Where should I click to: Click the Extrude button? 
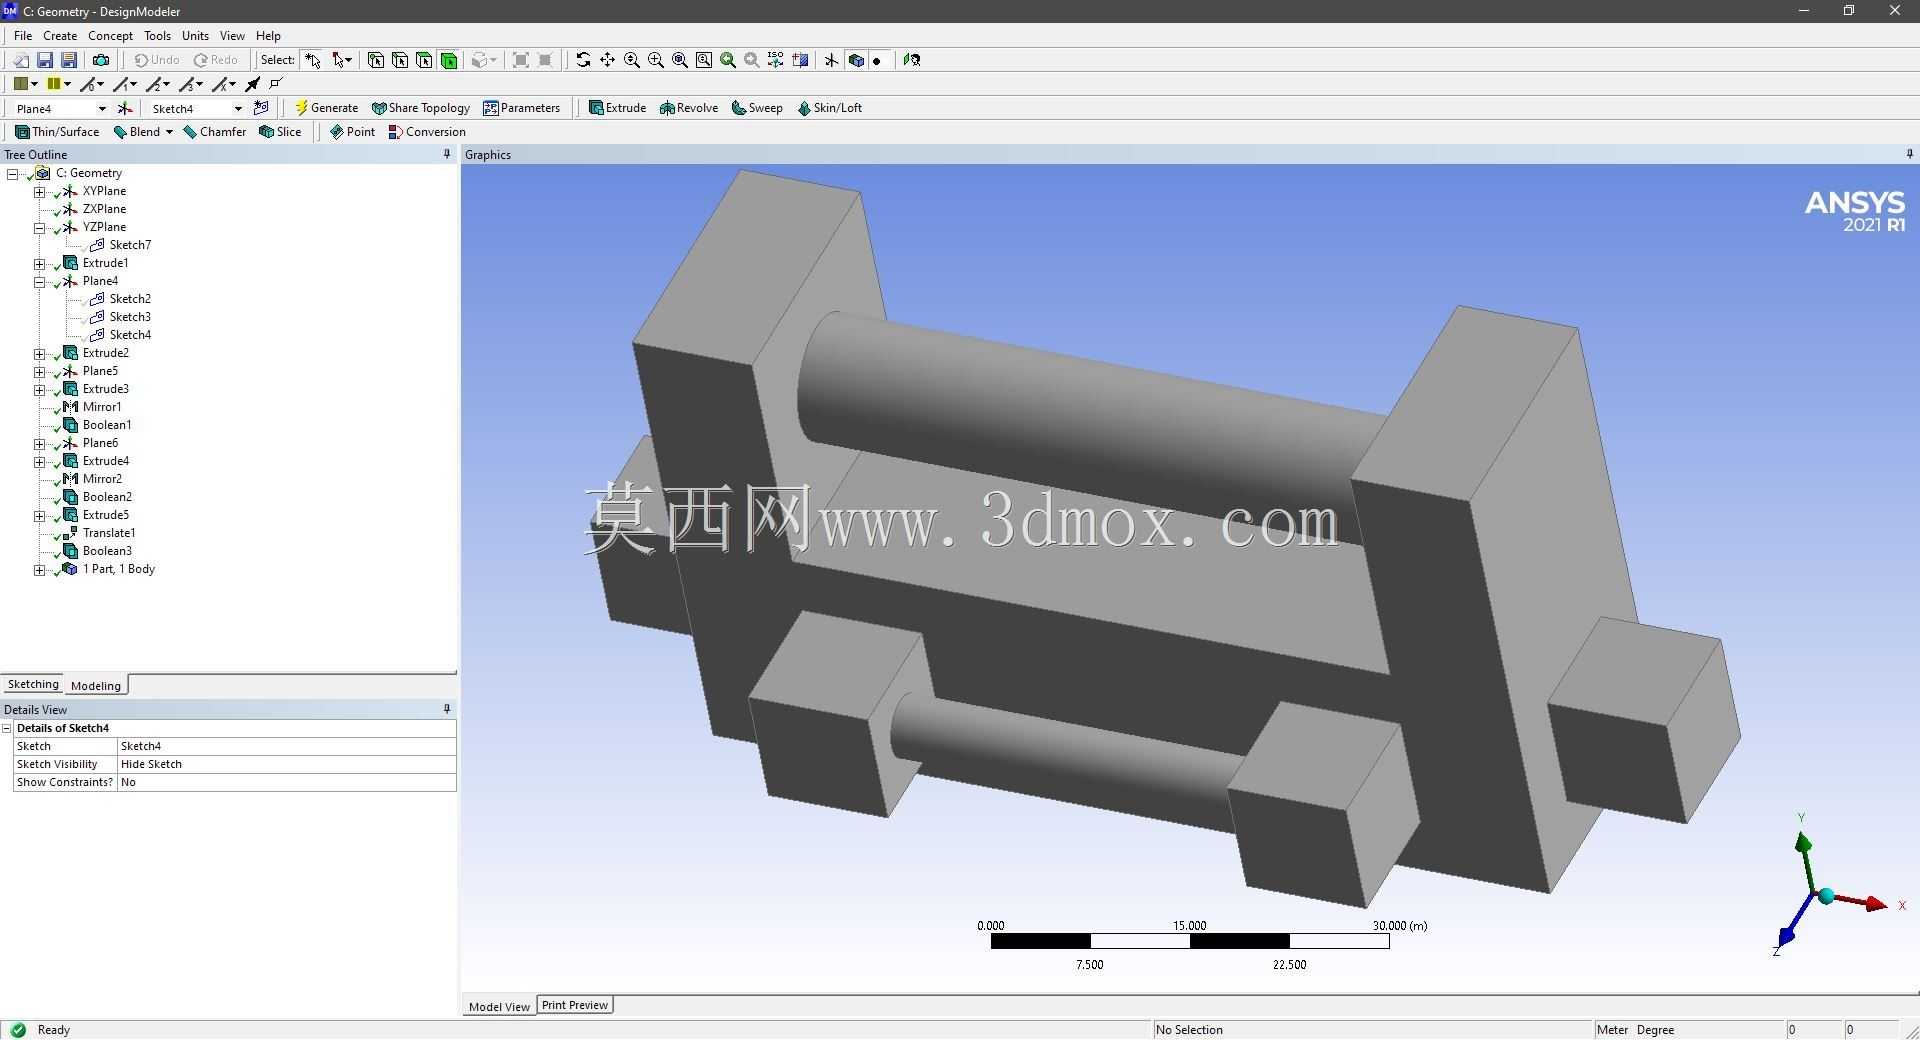pyautogui.click(x=617, y=108)
